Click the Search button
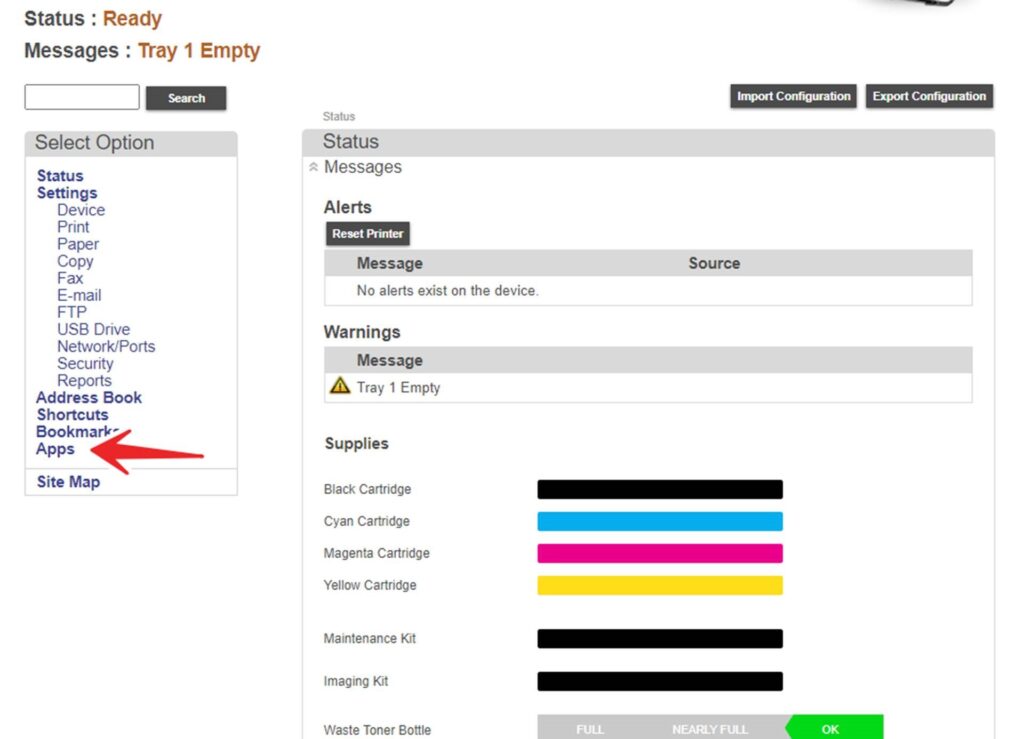The image size is (1024, 739). pos(186,98)
